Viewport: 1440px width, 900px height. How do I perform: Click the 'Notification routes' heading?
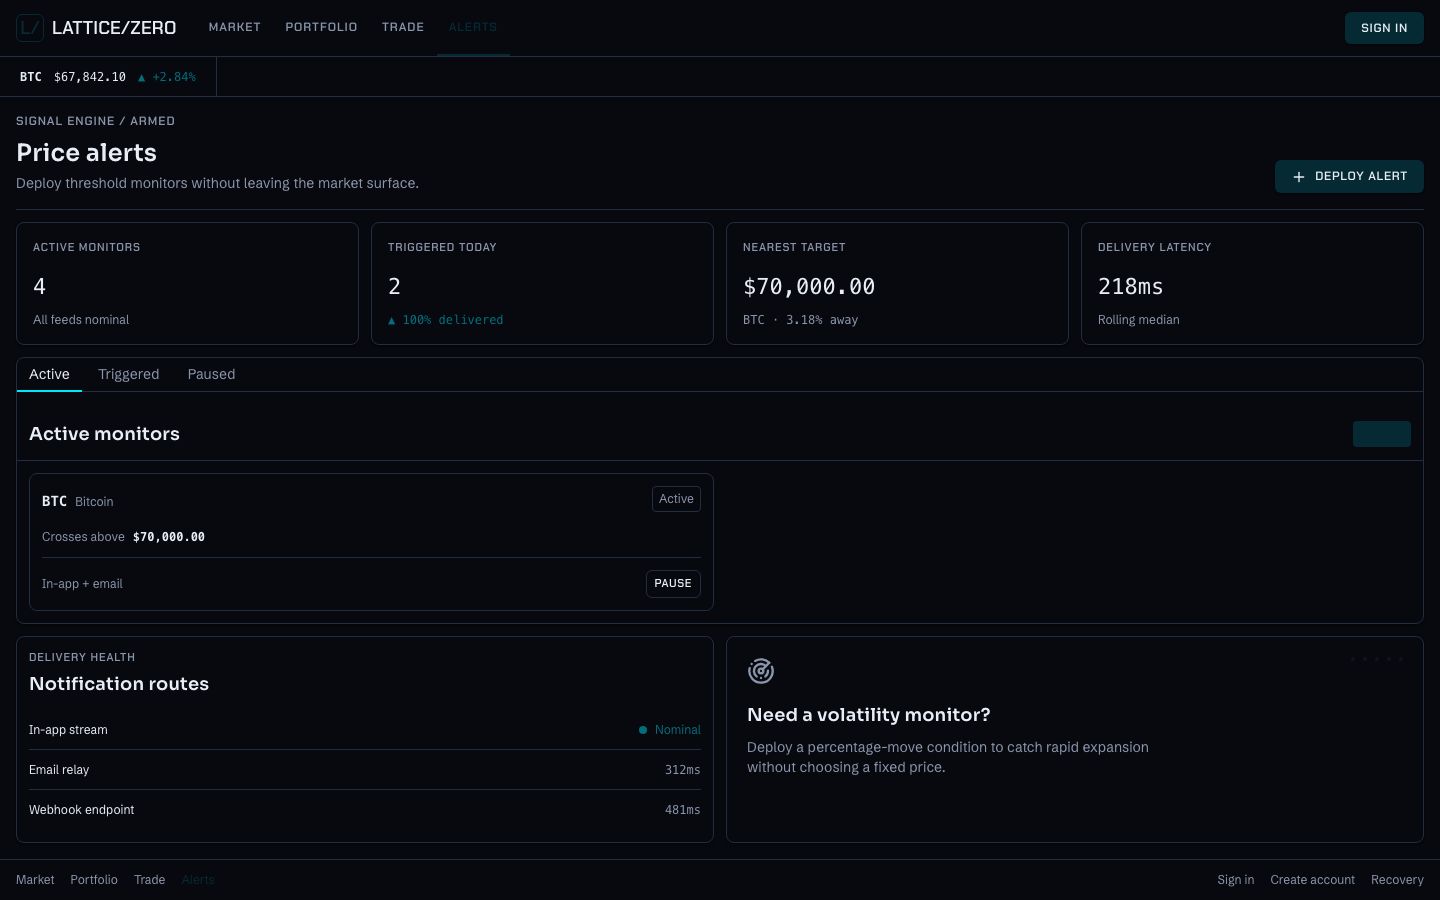coord(119,684)
